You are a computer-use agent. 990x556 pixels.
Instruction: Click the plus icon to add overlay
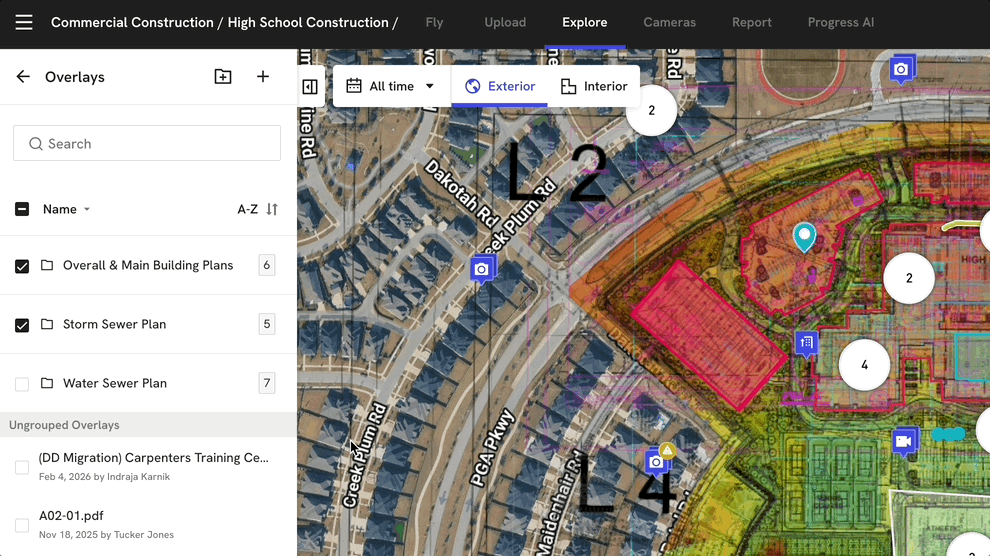pyautogui.click(x=263, y=77)
